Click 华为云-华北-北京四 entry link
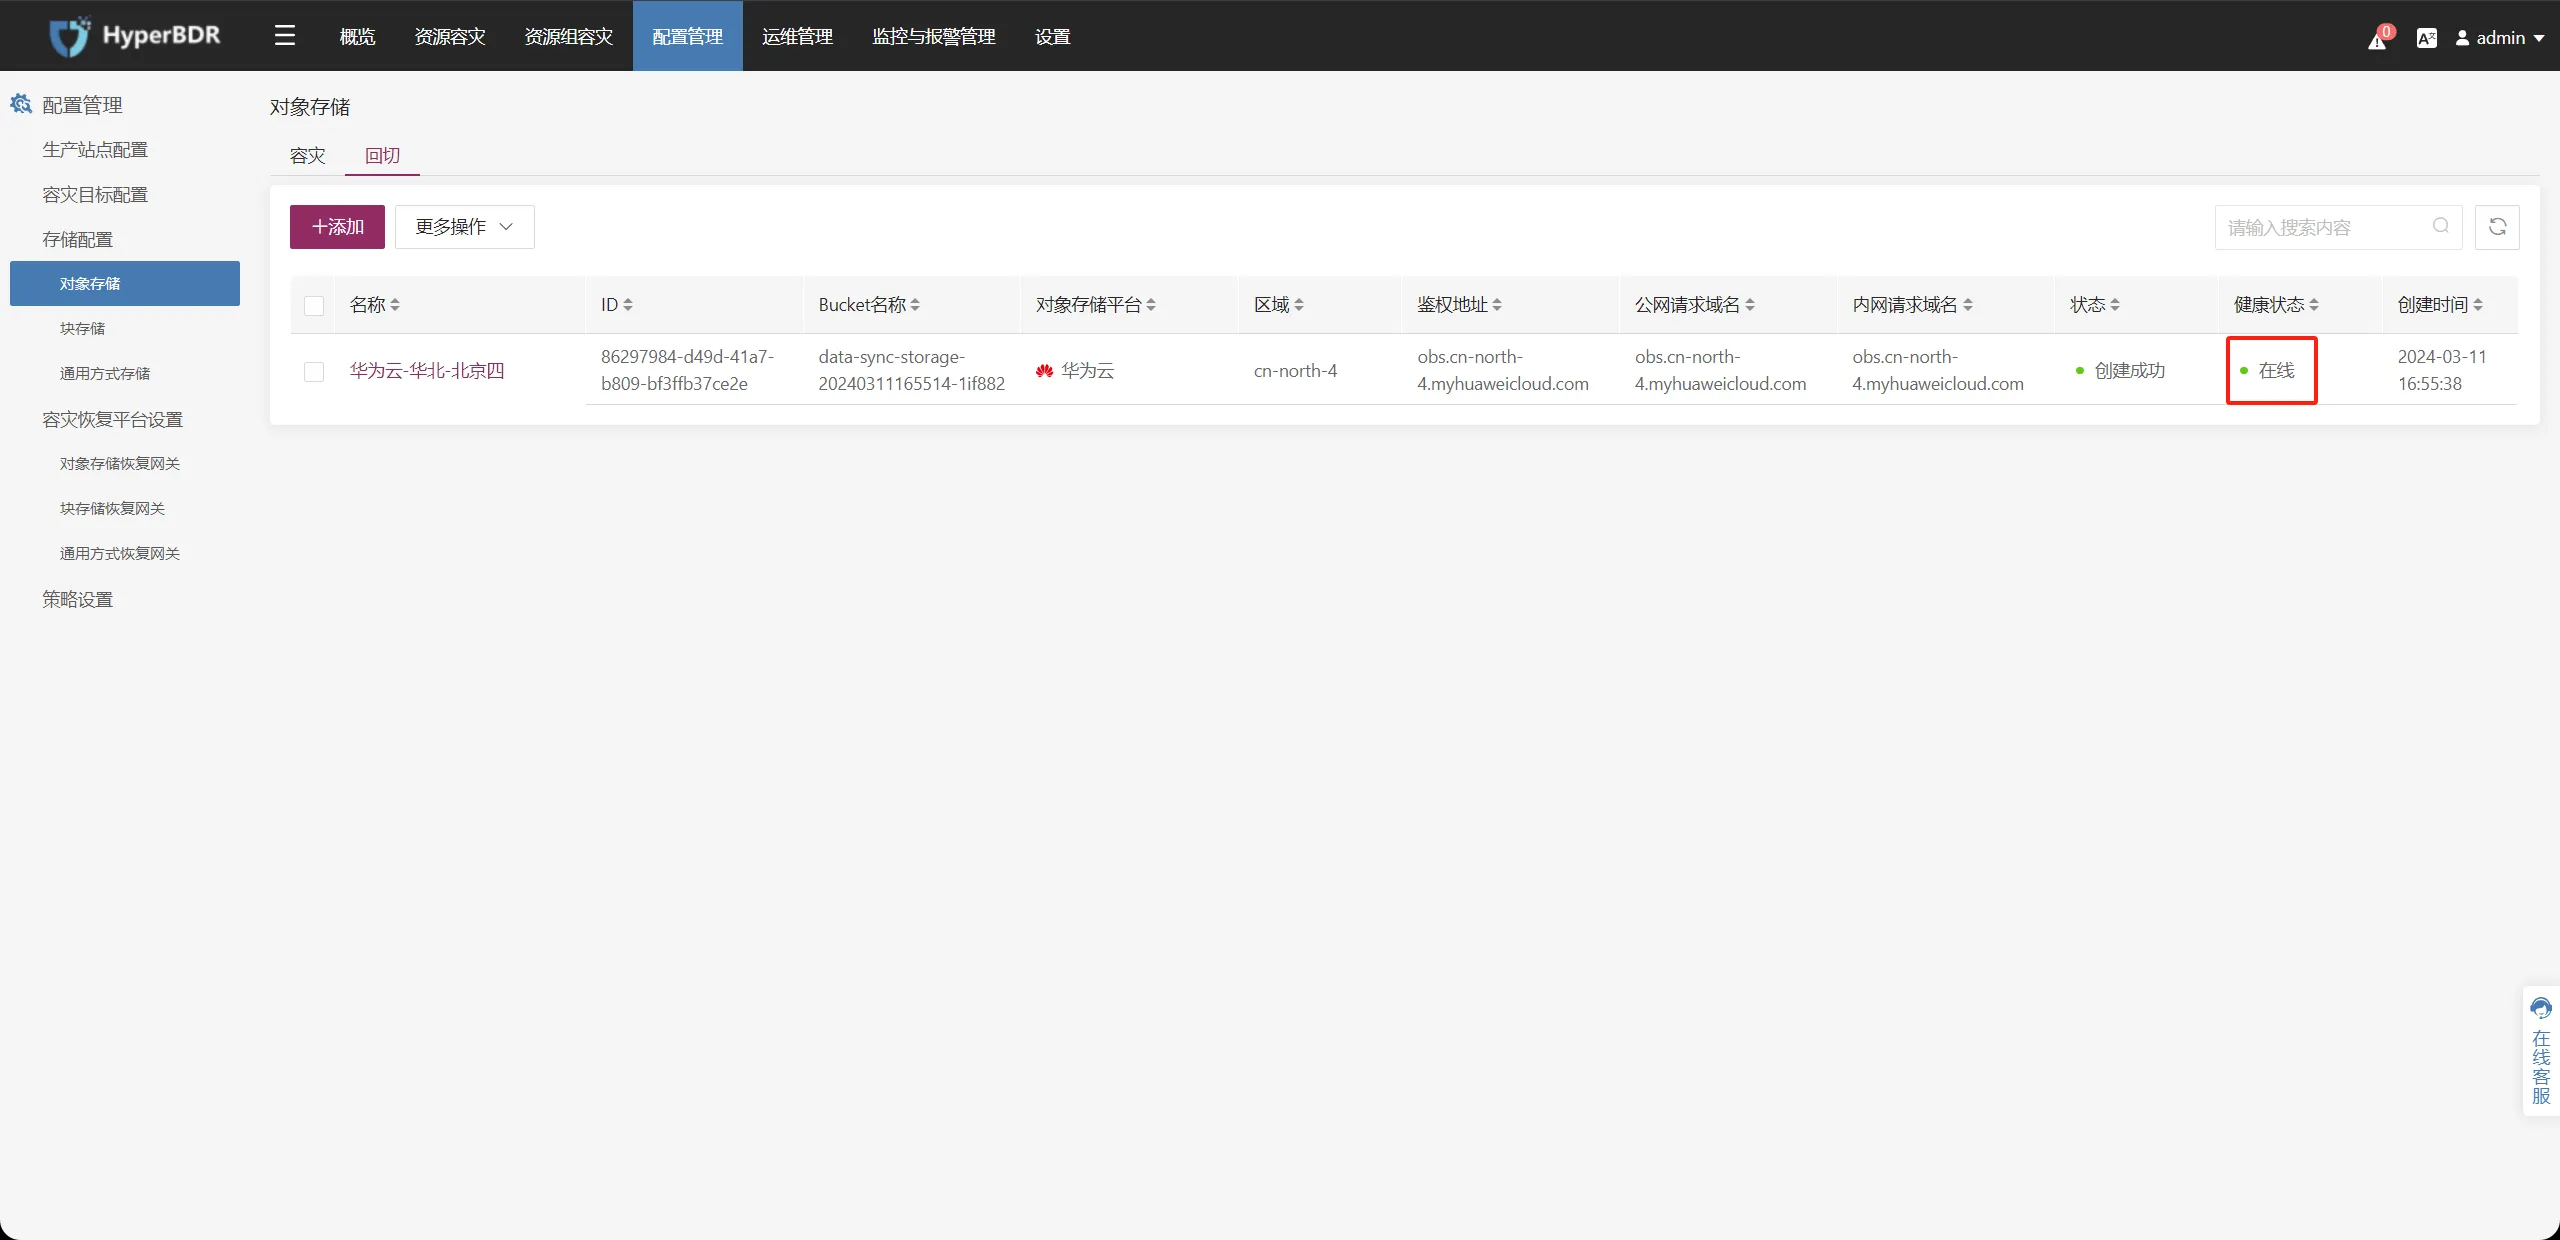The width and height of the screenshot is (2560, 1240). pyautogui.click(x=428, y=372)
